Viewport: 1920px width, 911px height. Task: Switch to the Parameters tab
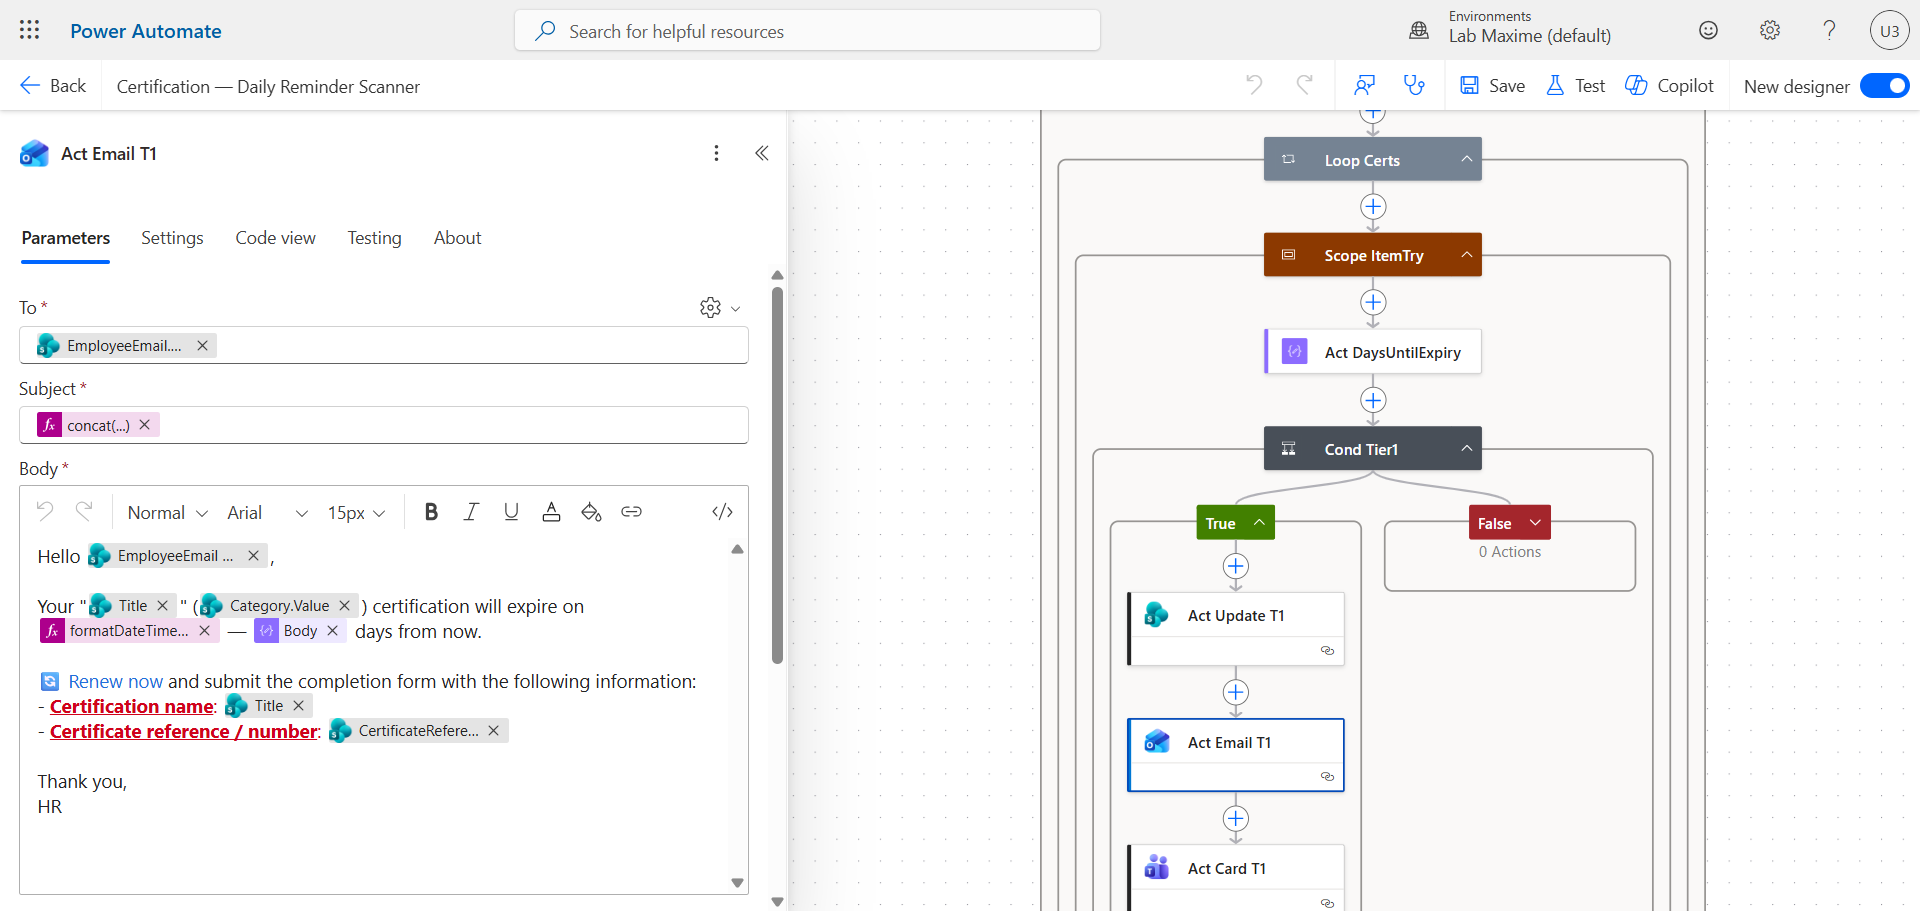coord(66,238)
